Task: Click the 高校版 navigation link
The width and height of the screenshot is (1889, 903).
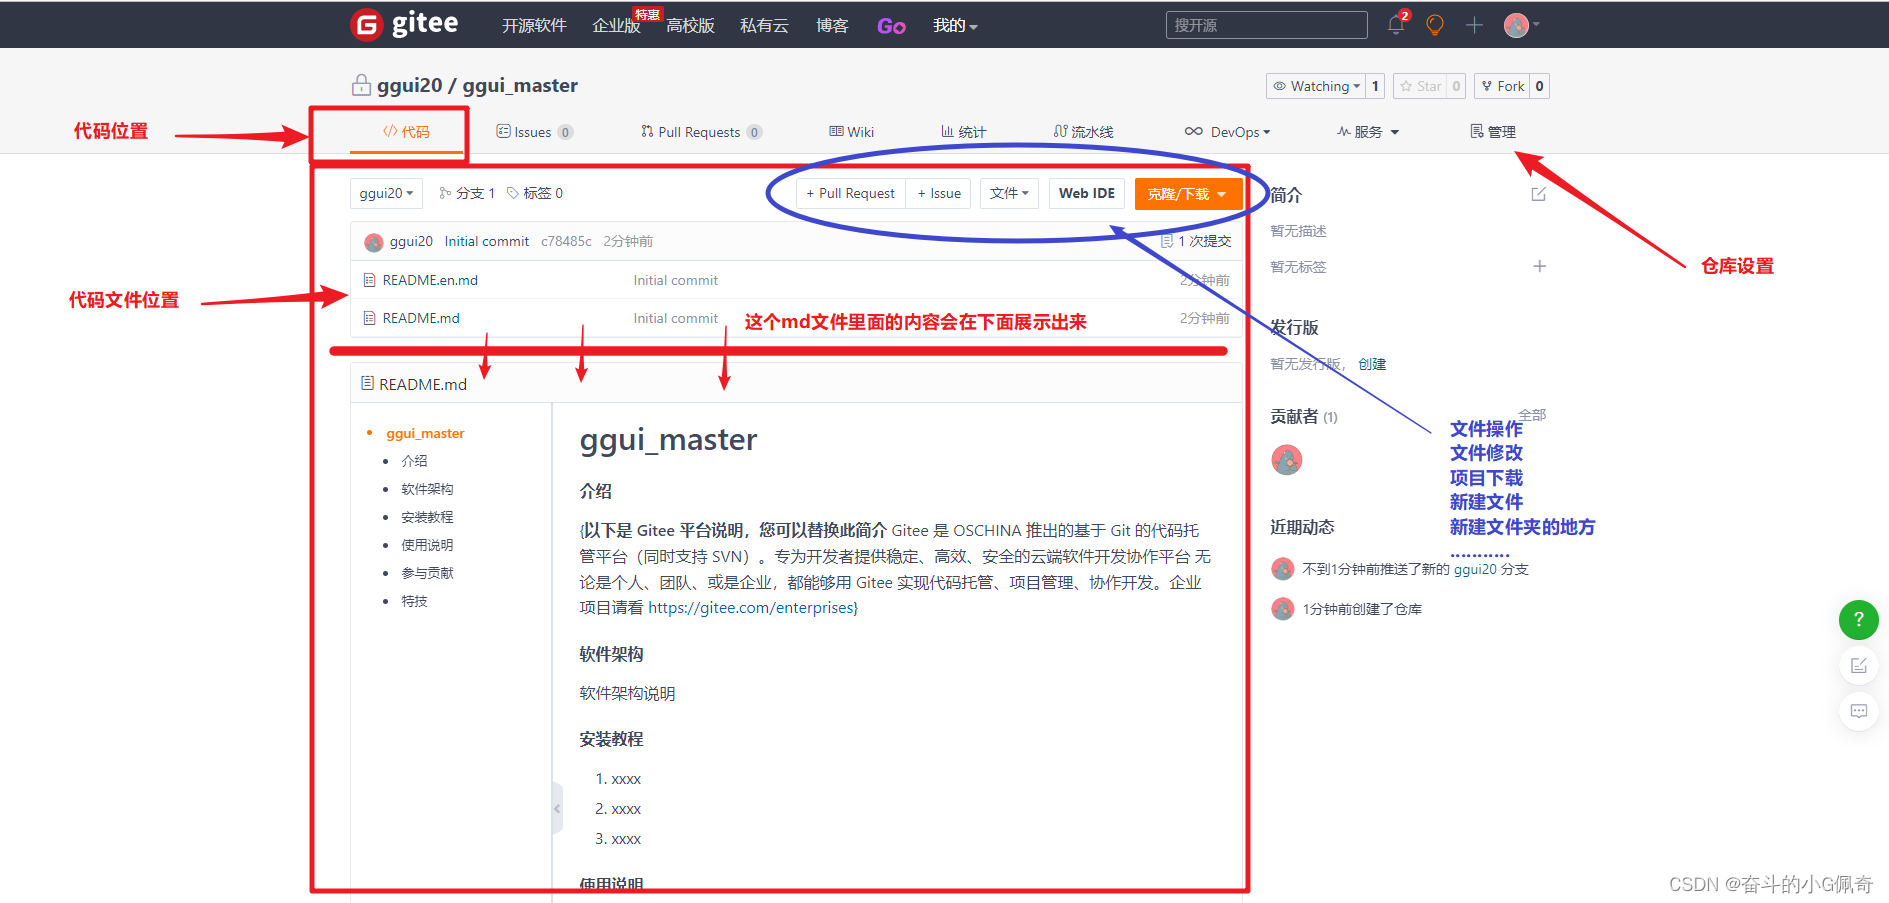Action: point(690,25)
